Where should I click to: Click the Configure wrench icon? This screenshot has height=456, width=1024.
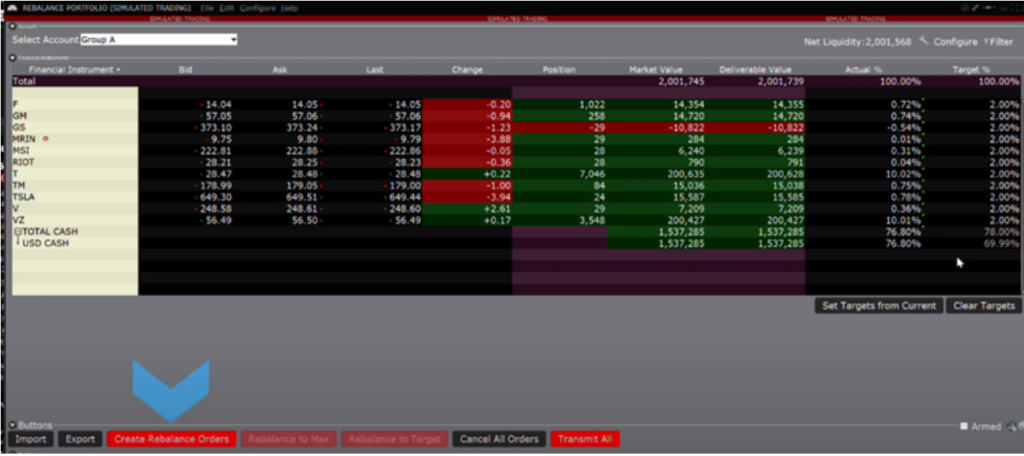[x=924, y=41]
